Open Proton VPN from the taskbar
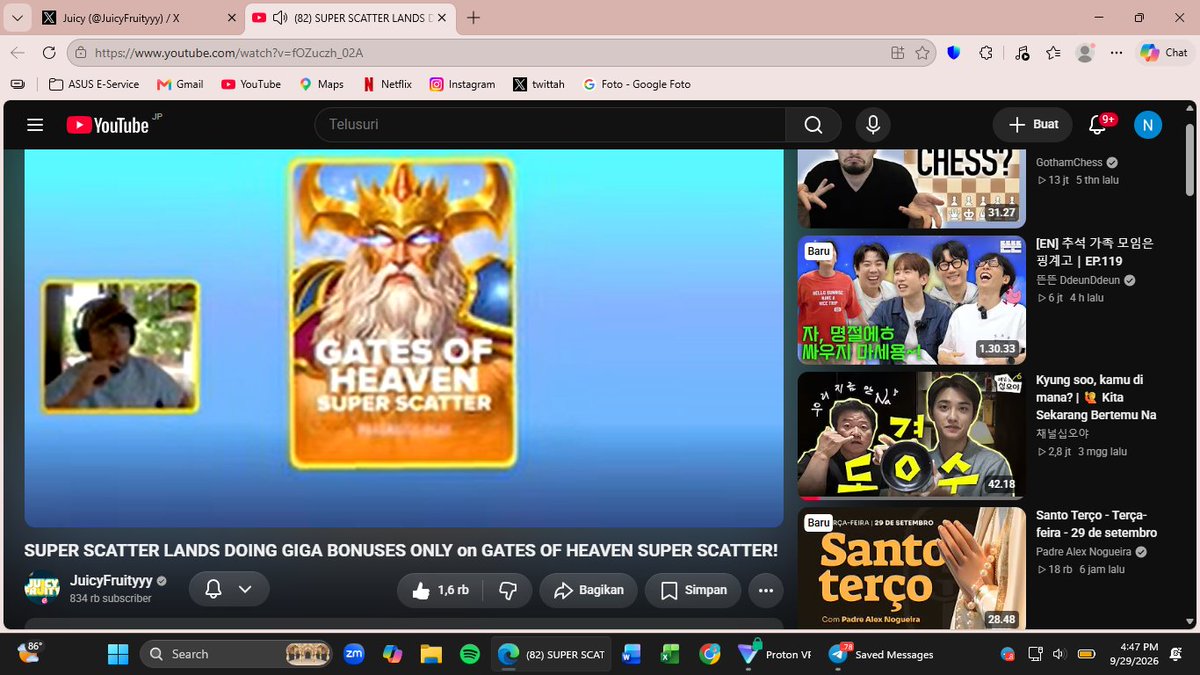The width and height of the screenshot is (1200, 675). (x=775, y=654)
